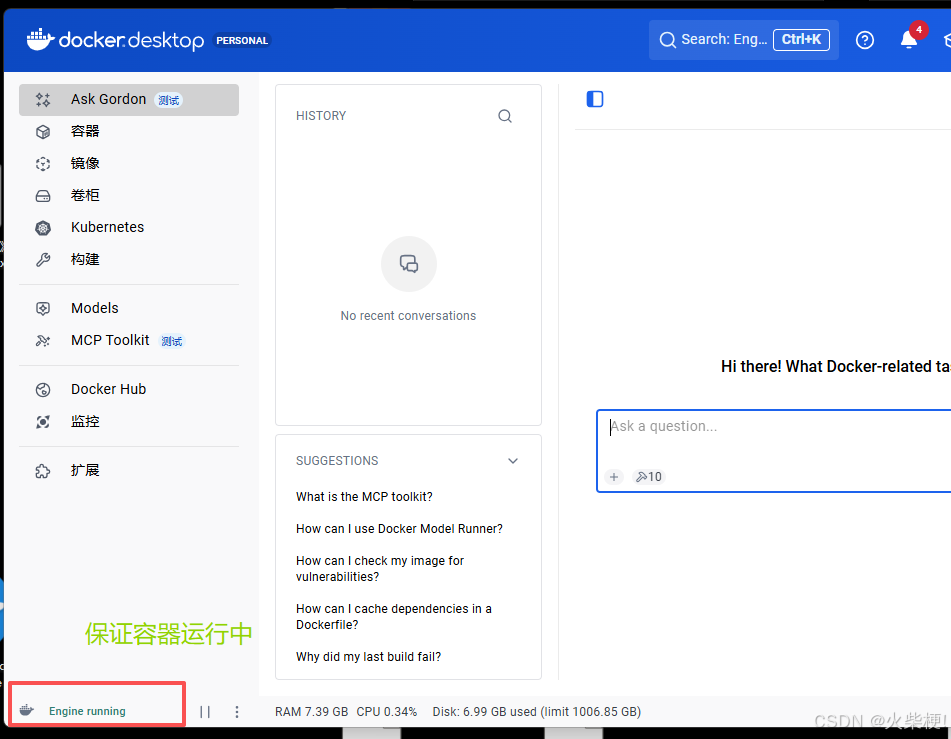The image size is (951, 739).
Task: Open the Models page
Action: [x=129, y=308]
